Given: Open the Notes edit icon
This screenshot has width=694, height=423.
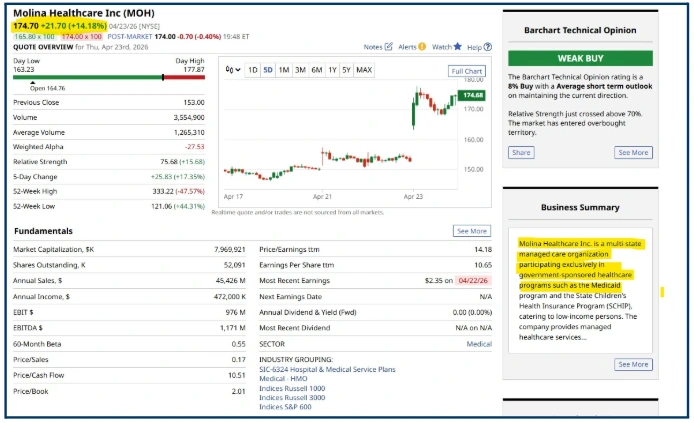Looking at the screenshot, I should pos(389,46).
